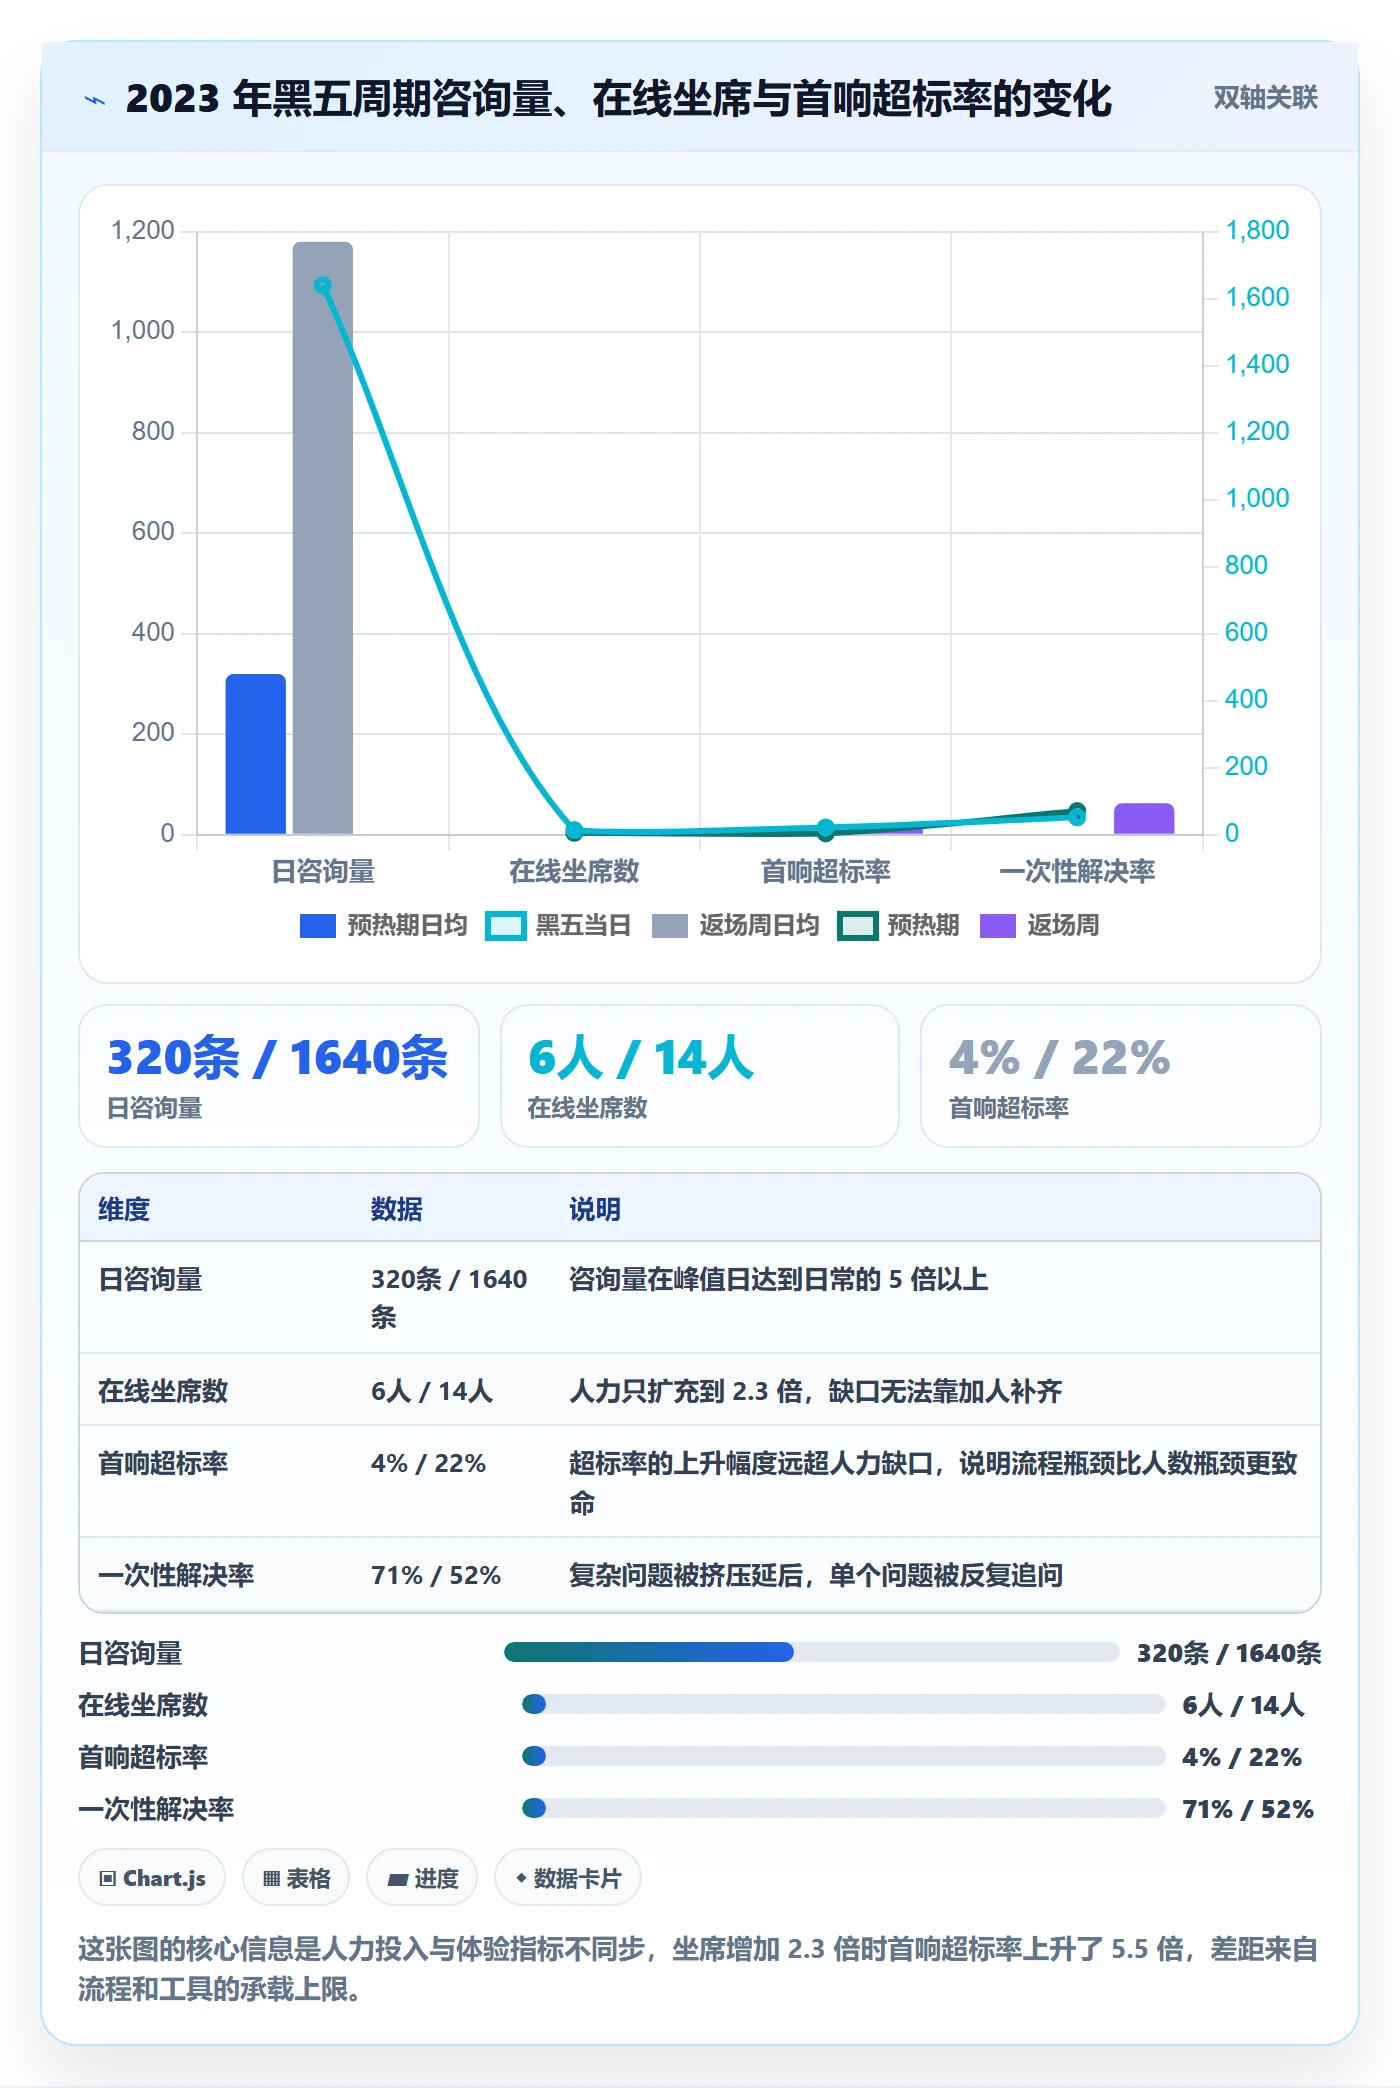
Task: Click the text 复杂问题被挤压延后
Action: tap(686, 1575)
